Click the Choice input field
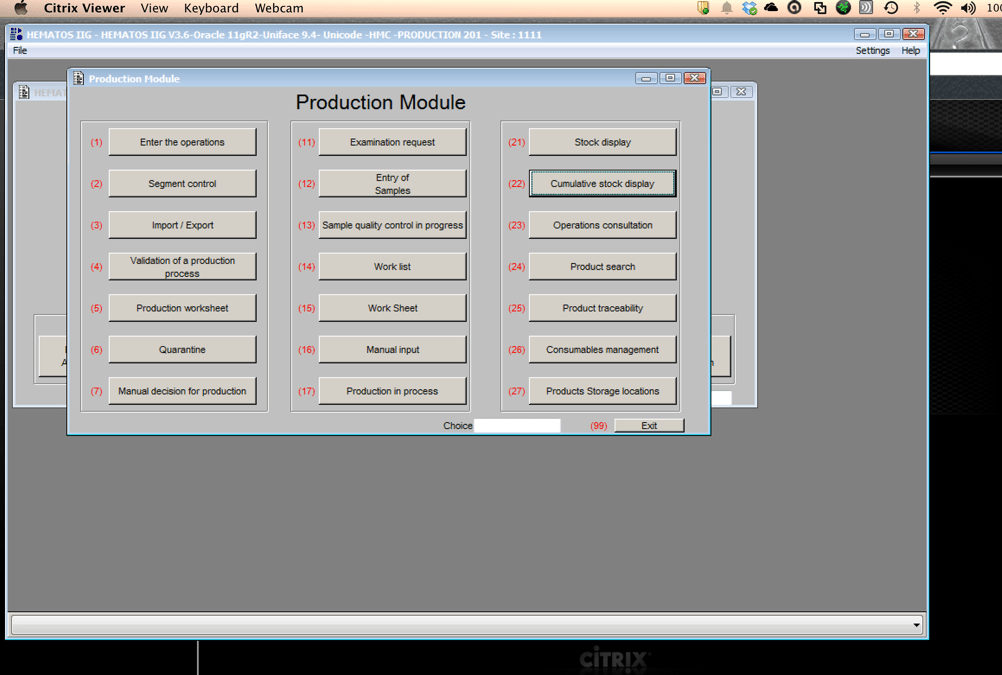 517,426
